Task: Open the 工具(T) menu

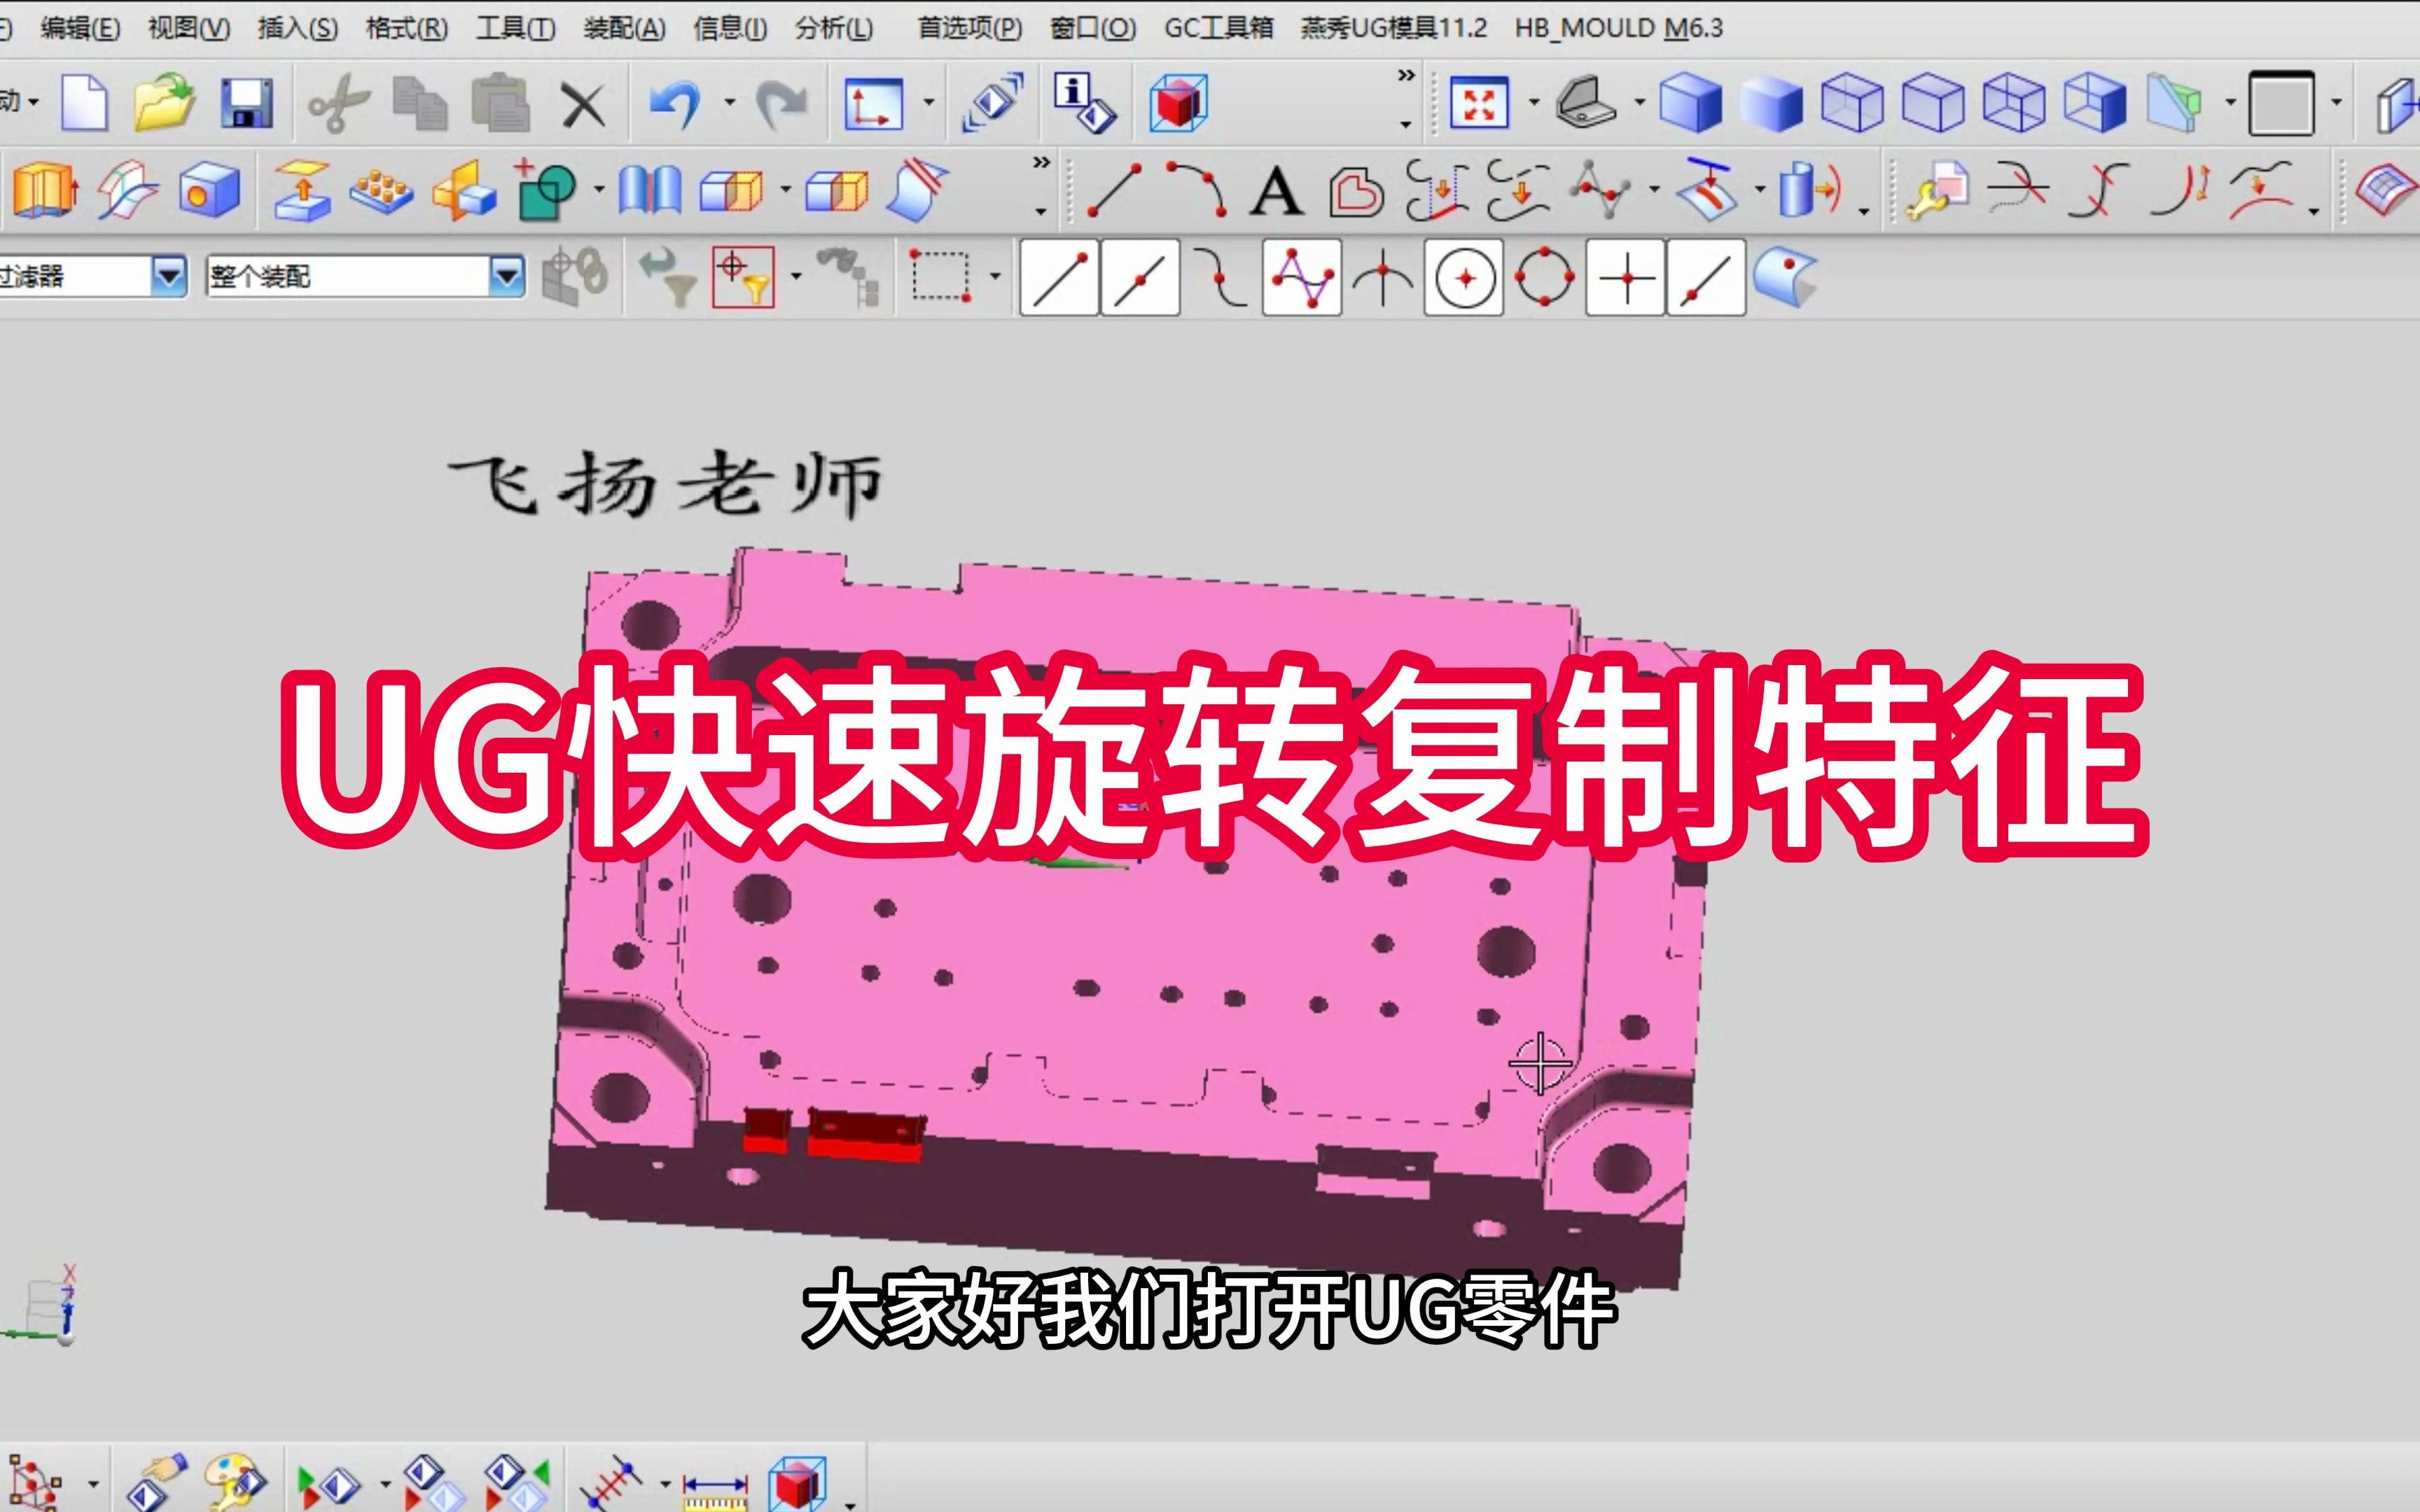Action: tap(515, 28)
